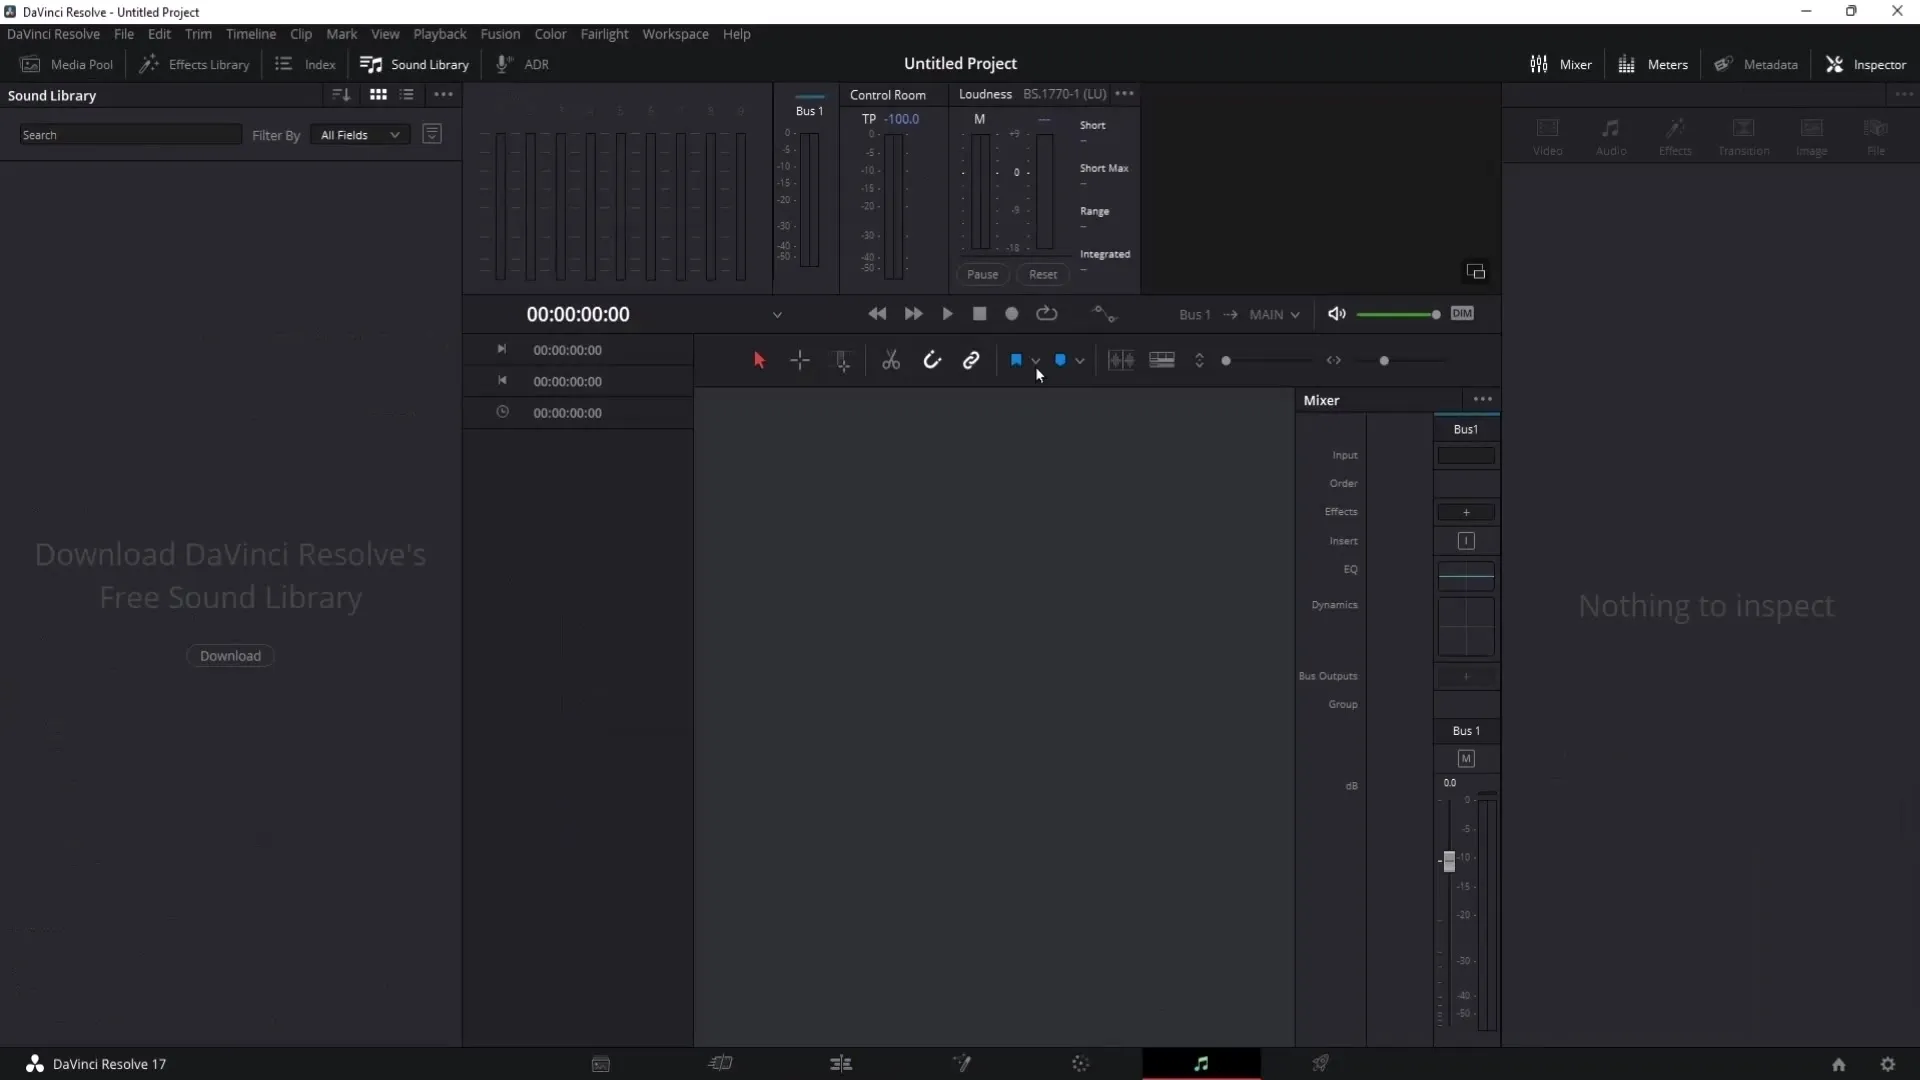Click the Loudness Reset button
The width and height of the screenshot is (1920, 1080).
[1043, 274]
